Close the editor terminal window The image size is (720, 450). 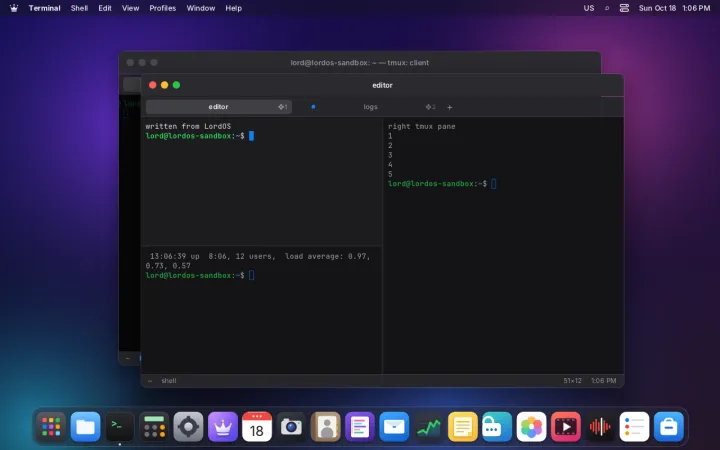[153, 85]
